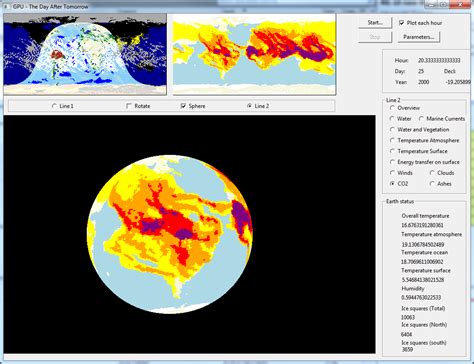
Task: Enable the Rotate checkbox
Action: [129, 106]
